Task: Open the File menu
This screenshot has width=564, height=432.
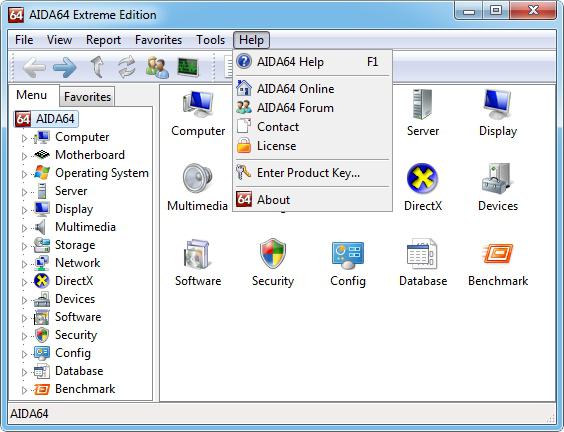Action: pyautogui.click(x=24, y=40)
